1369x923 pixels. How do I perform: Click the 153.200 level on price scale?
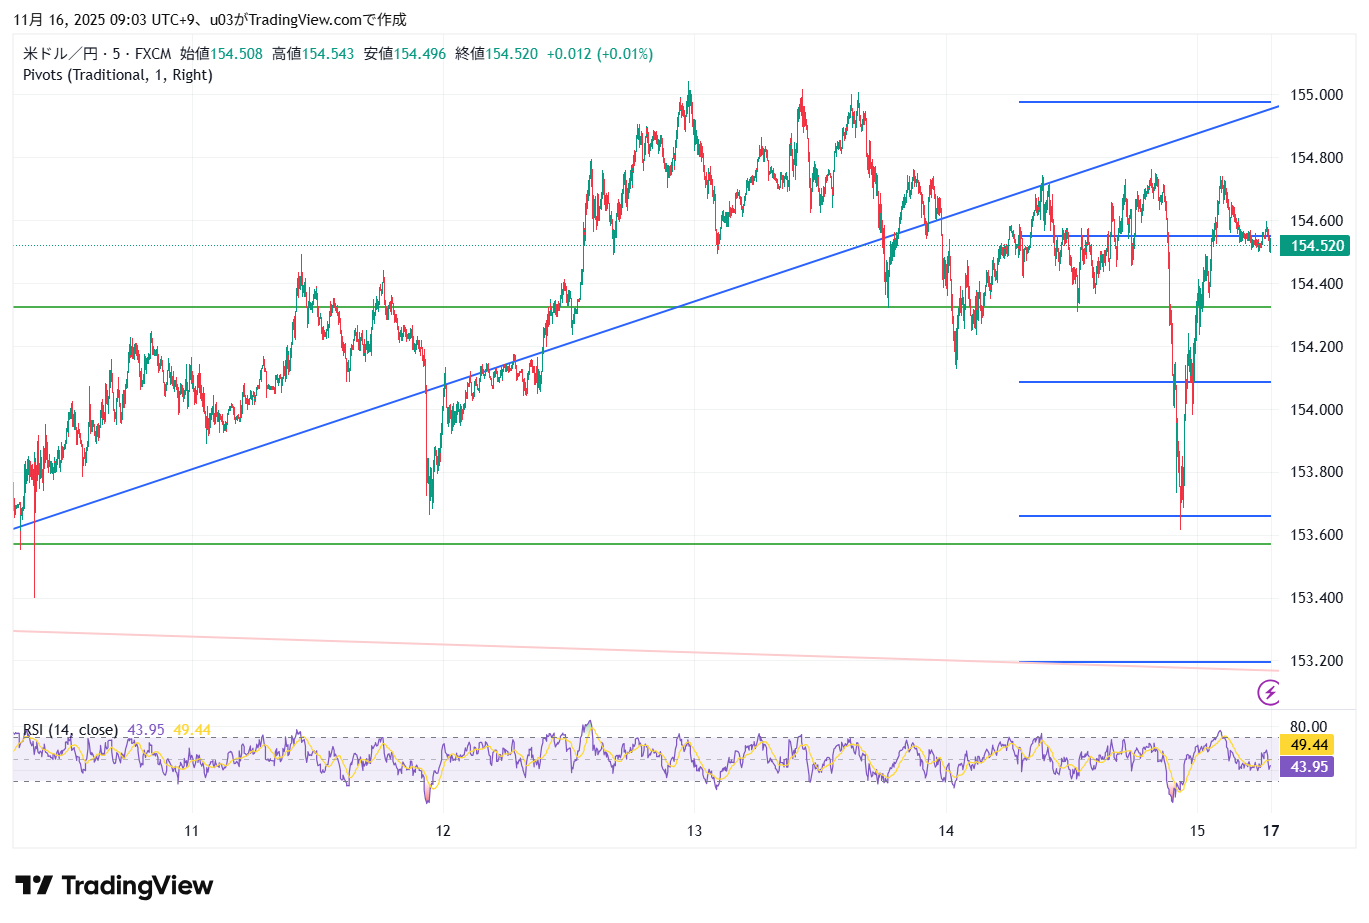click(x=1316, y=661)
